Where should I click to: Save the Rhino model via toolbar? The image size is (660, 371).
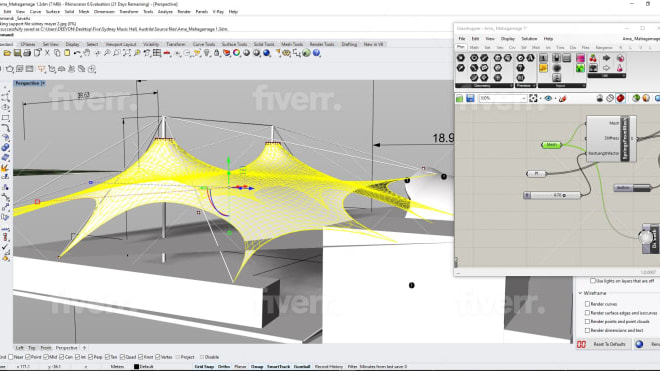(17, 53)
